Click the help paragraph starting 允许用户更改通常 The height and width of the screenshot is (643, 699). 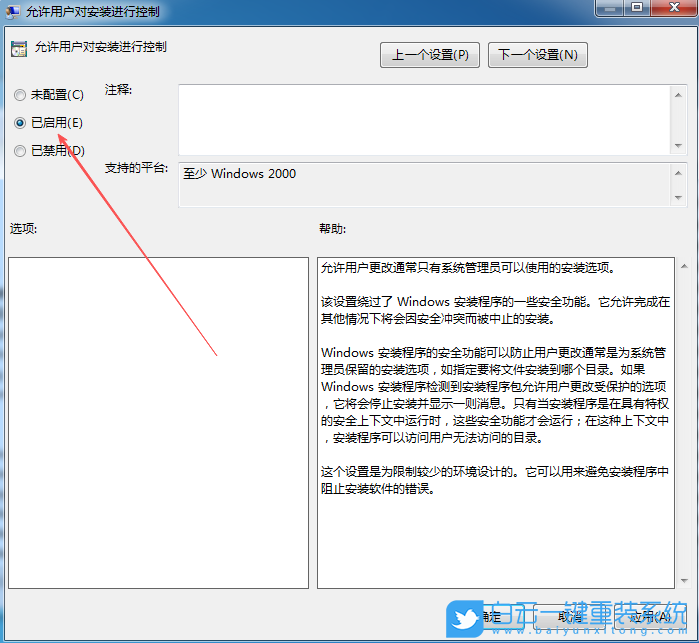(x=468, y=268)
